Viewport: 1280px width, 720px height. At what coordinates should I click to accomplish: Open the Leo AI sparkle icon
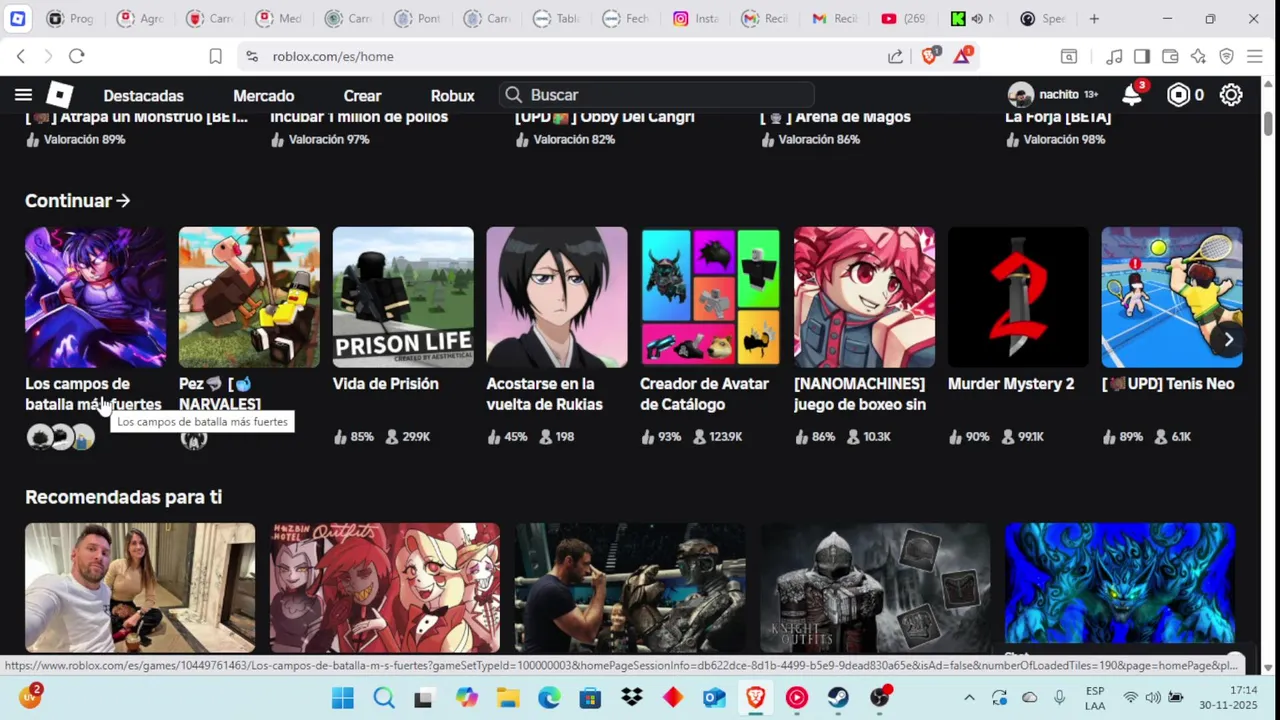[1198, 56]
